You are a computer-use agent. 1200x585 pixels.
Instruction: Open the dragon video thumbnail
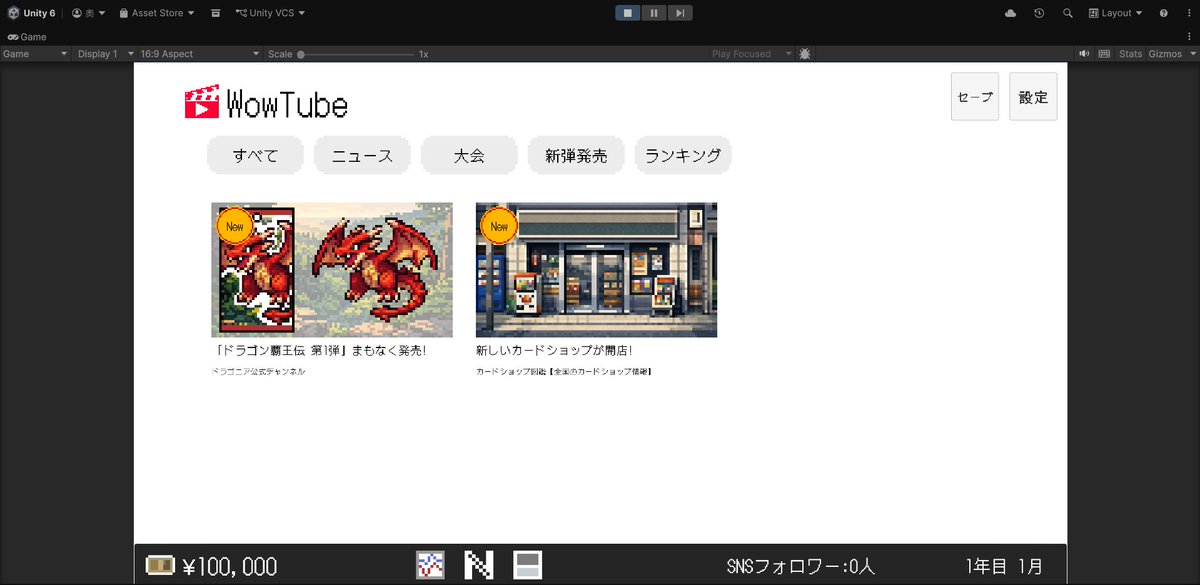(x=331, y=268)
